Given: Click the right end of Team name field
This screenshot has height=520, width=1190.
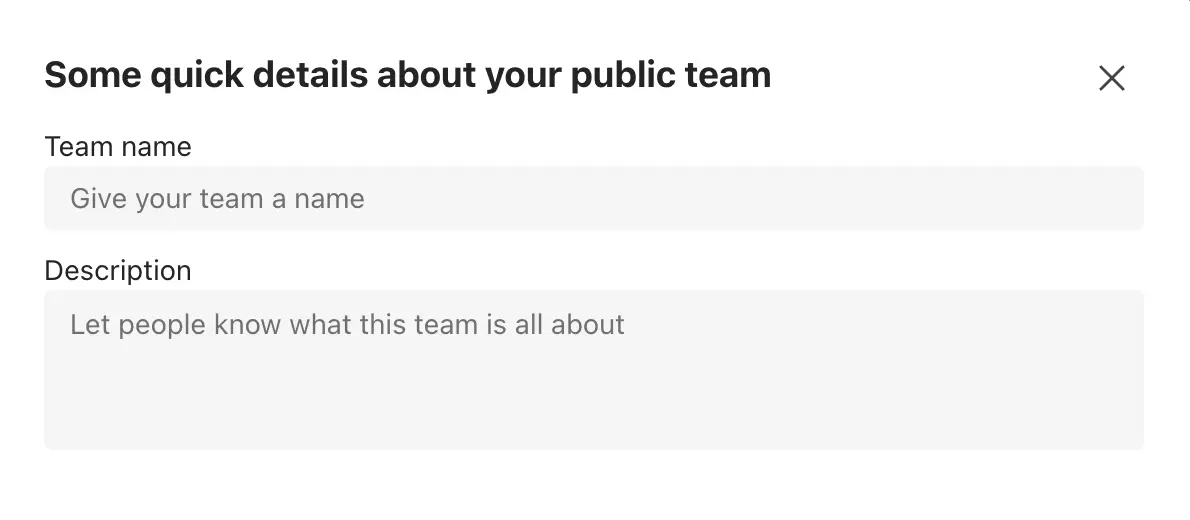Looking at the screenshot, I should 1100,198.
